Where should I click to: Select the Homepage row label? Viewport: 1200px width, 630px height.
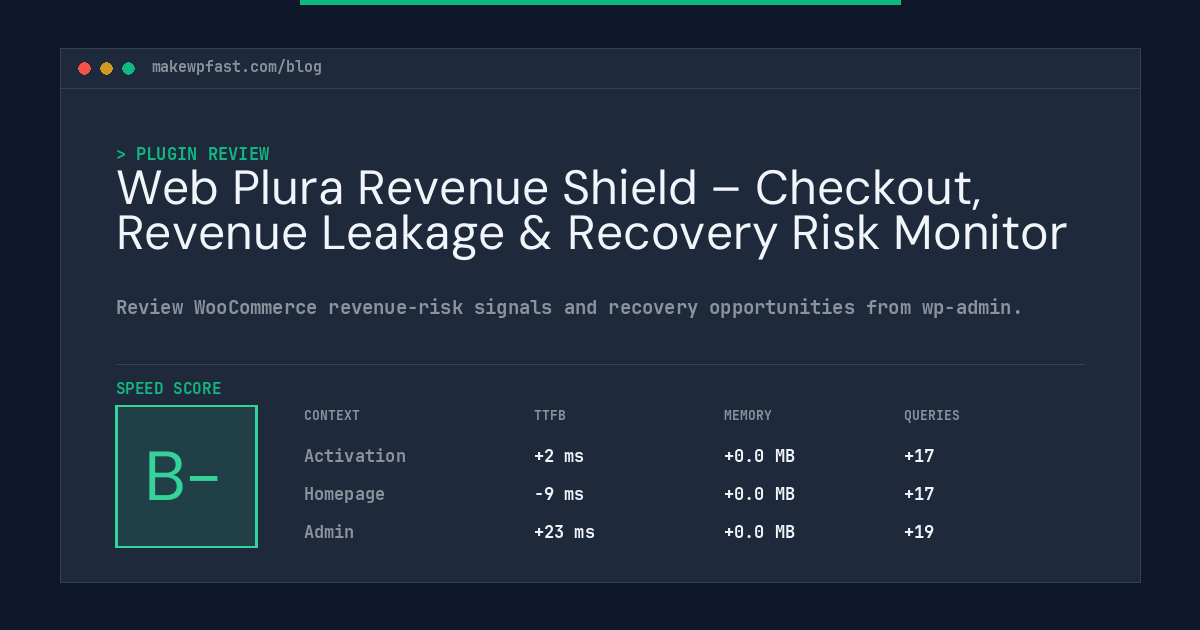pyautogui.click(x=344, y=494)
